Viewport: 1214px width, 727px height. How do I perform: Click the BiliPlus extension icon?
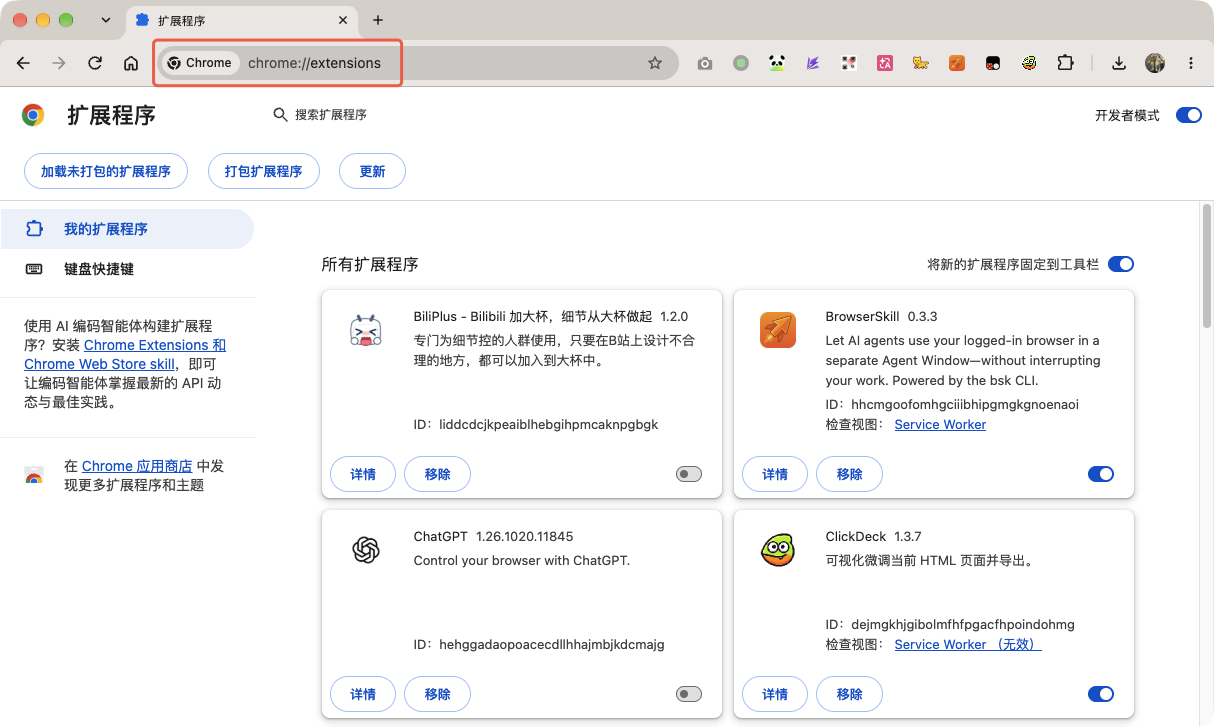point(366,330)
